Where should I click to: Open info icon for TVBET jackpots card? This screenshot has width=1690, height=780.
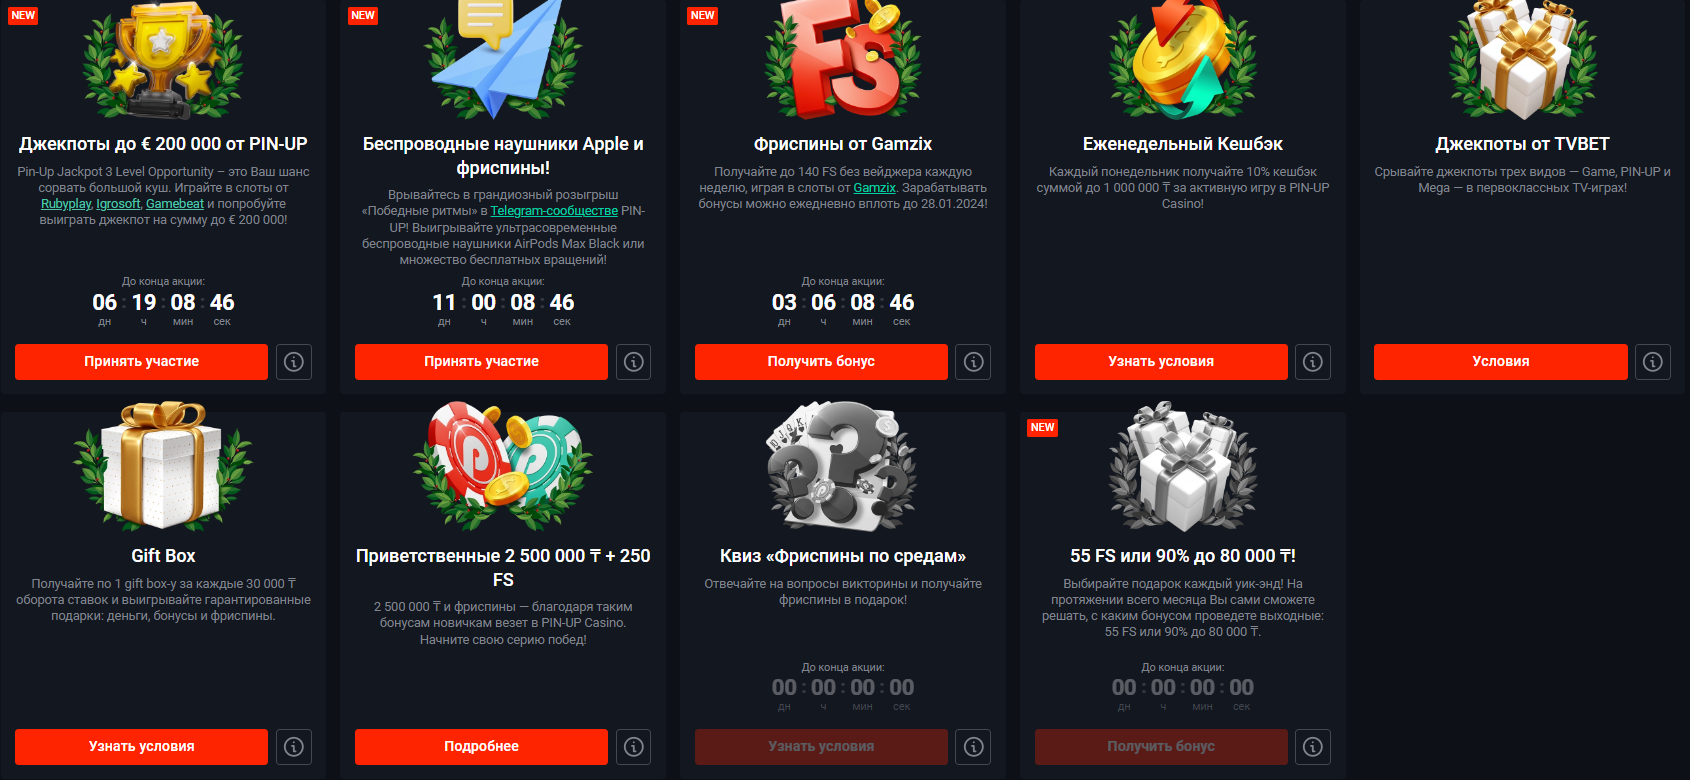pyautogui.click(x=1653, y=362)
